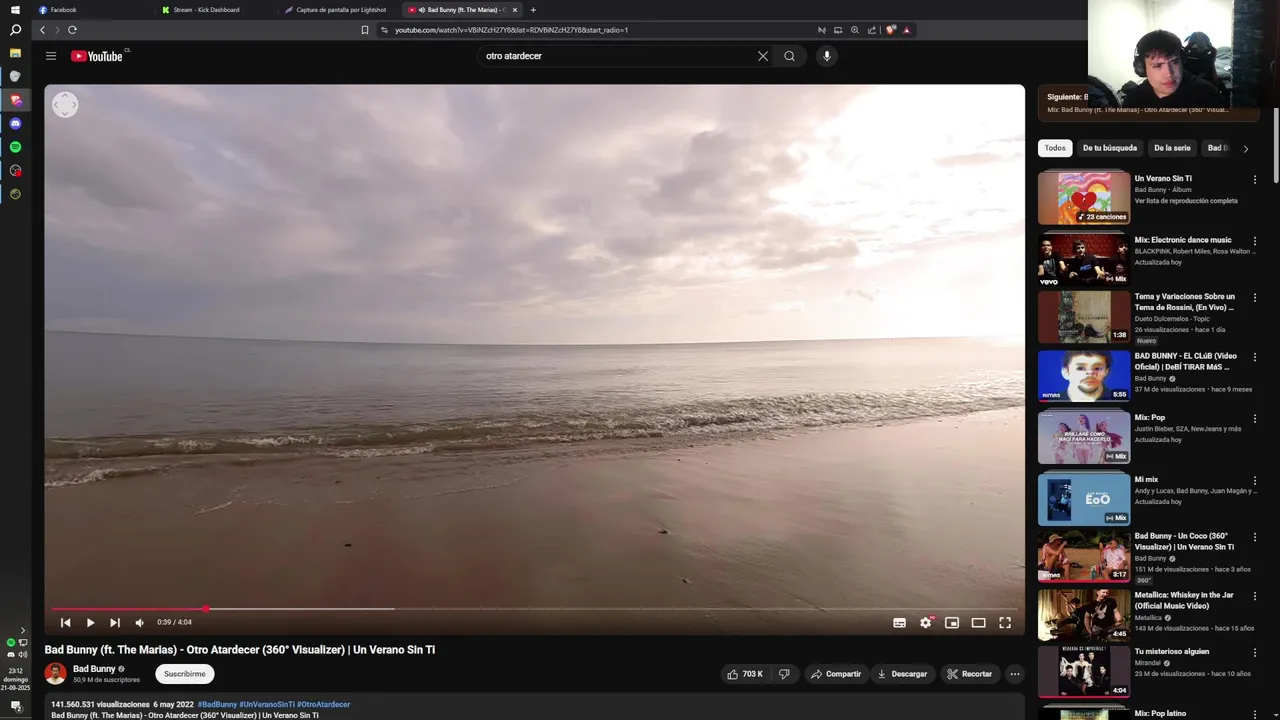Open options for 'Un Verano Sin Ti' album
Viewport: 1280px width, 720px height.
(x=1255, y=180)
